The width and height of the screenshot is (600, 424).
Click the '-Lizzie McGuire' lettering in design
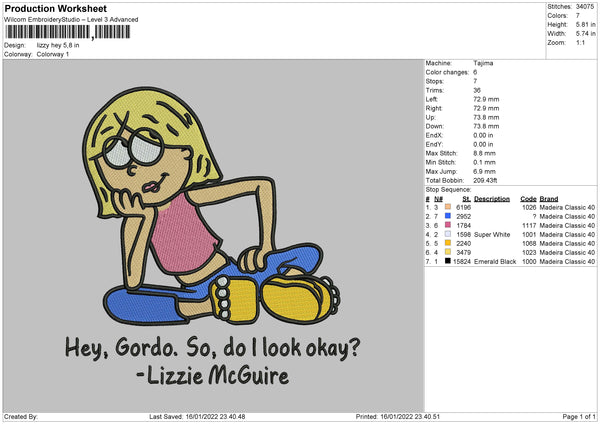point(213,375)
